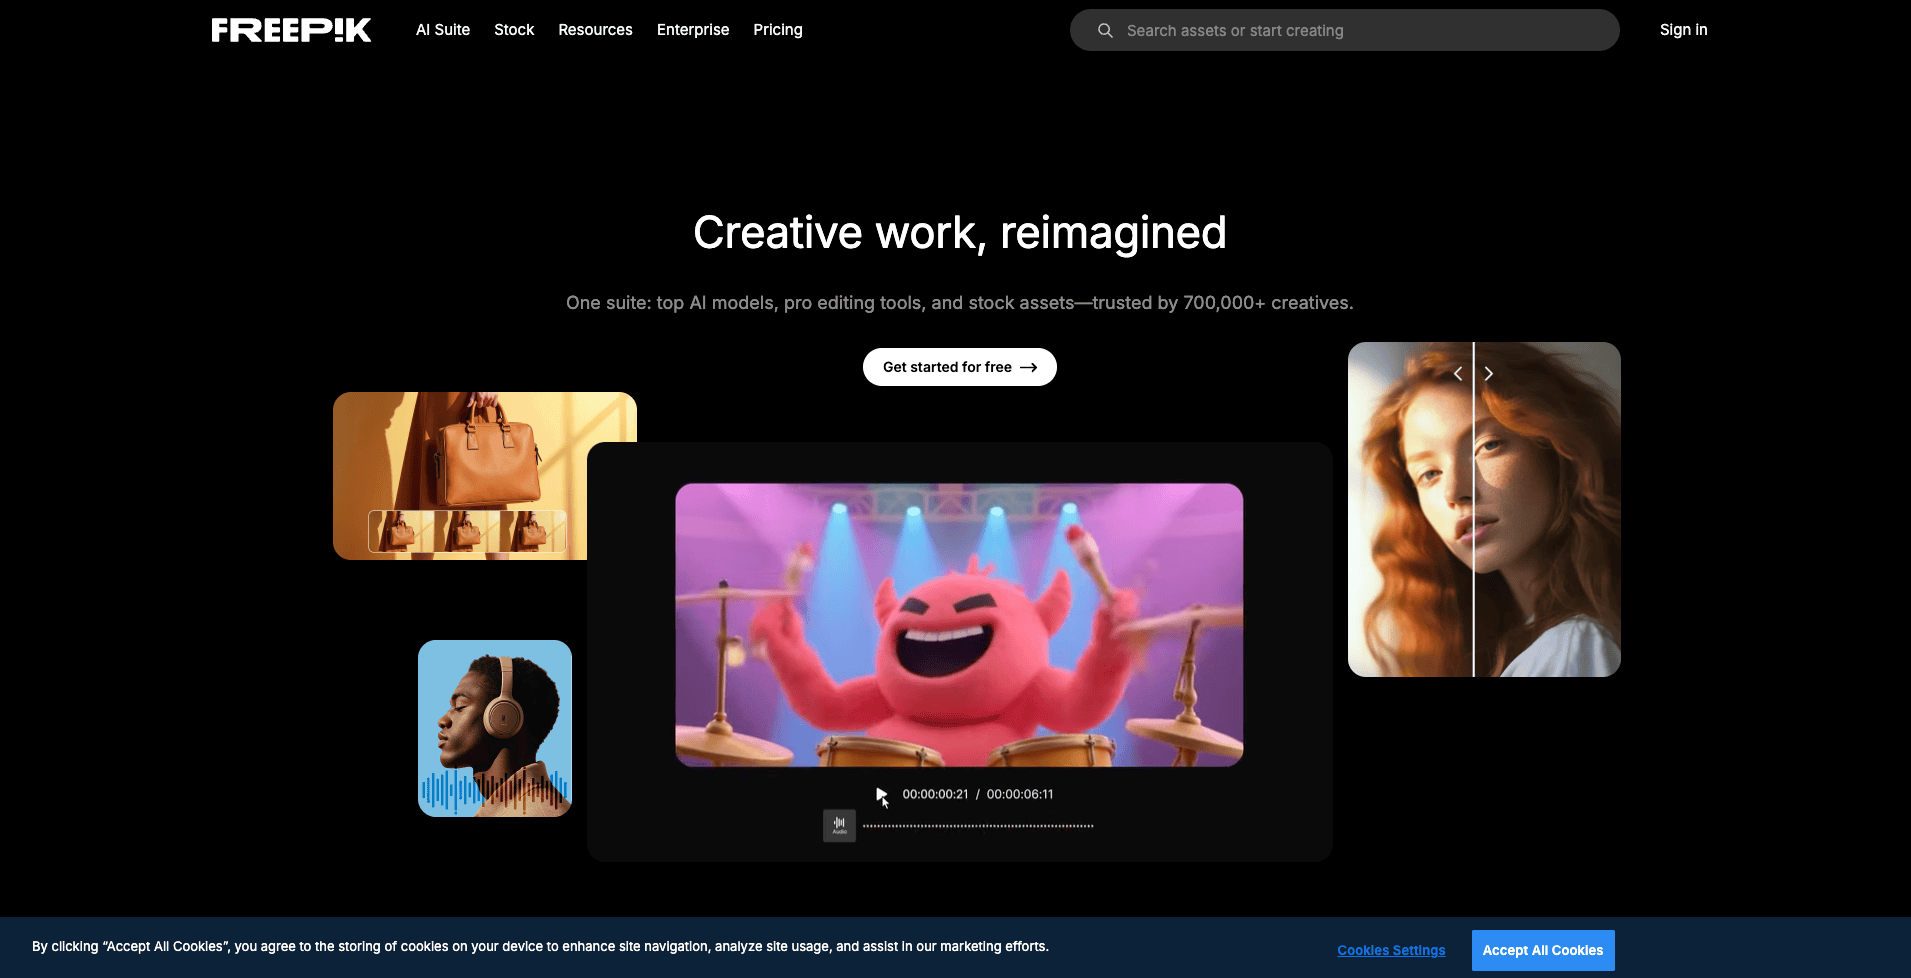Click the magnifier icon in search bar
The height and width of the screenshot is (978, 1911).
(x=1105, y=31)
